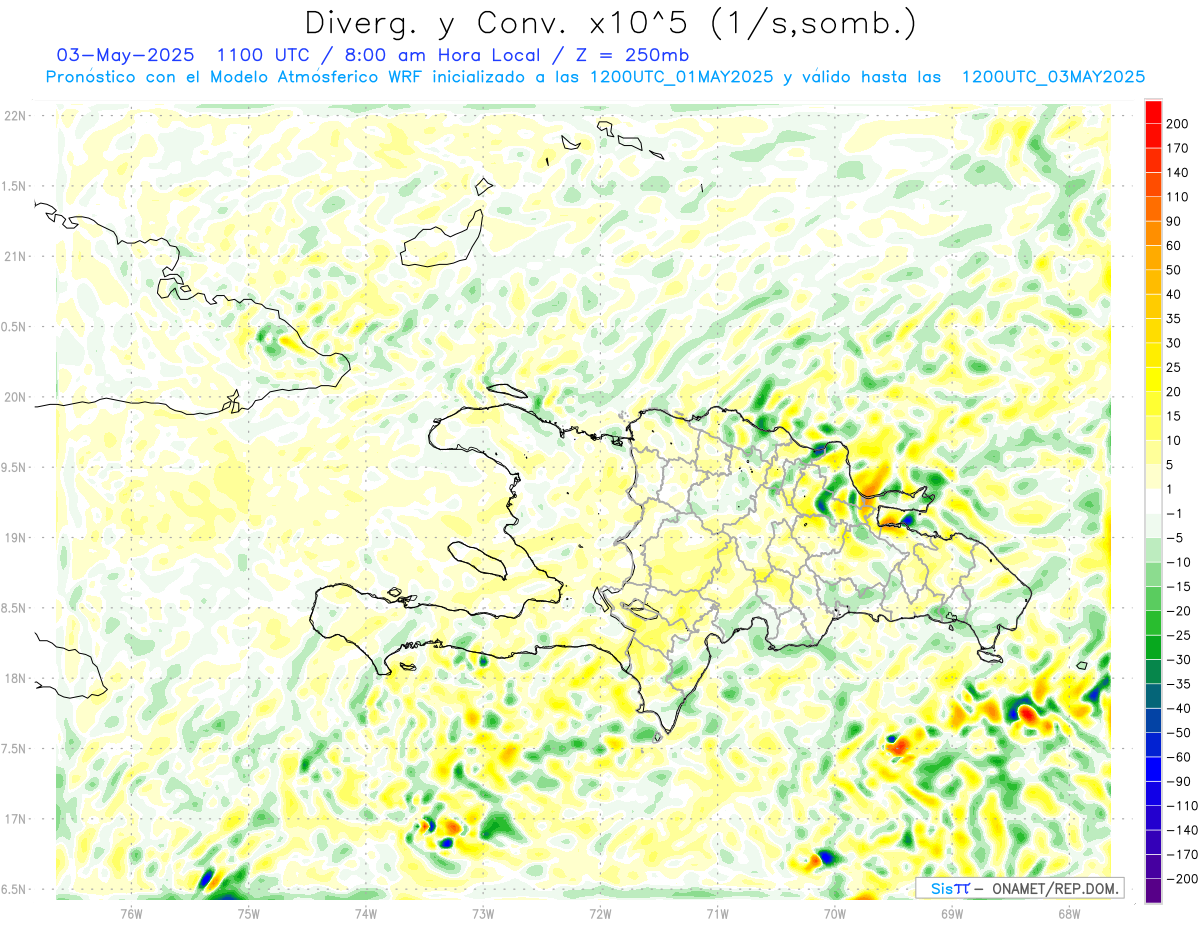Click the '70W' longitude label
The width and height of the screenshot is (1200, 927).
[834, 913]
